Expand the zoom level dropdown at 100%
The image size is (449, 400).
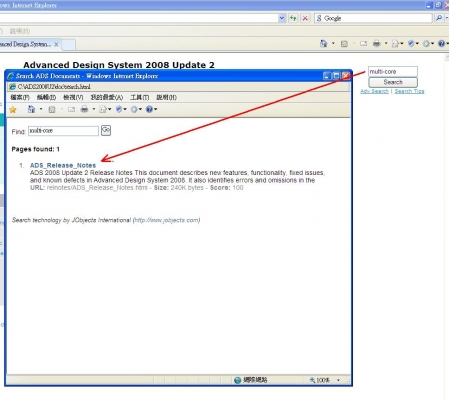pyautogui.click(x=338, y=380)
